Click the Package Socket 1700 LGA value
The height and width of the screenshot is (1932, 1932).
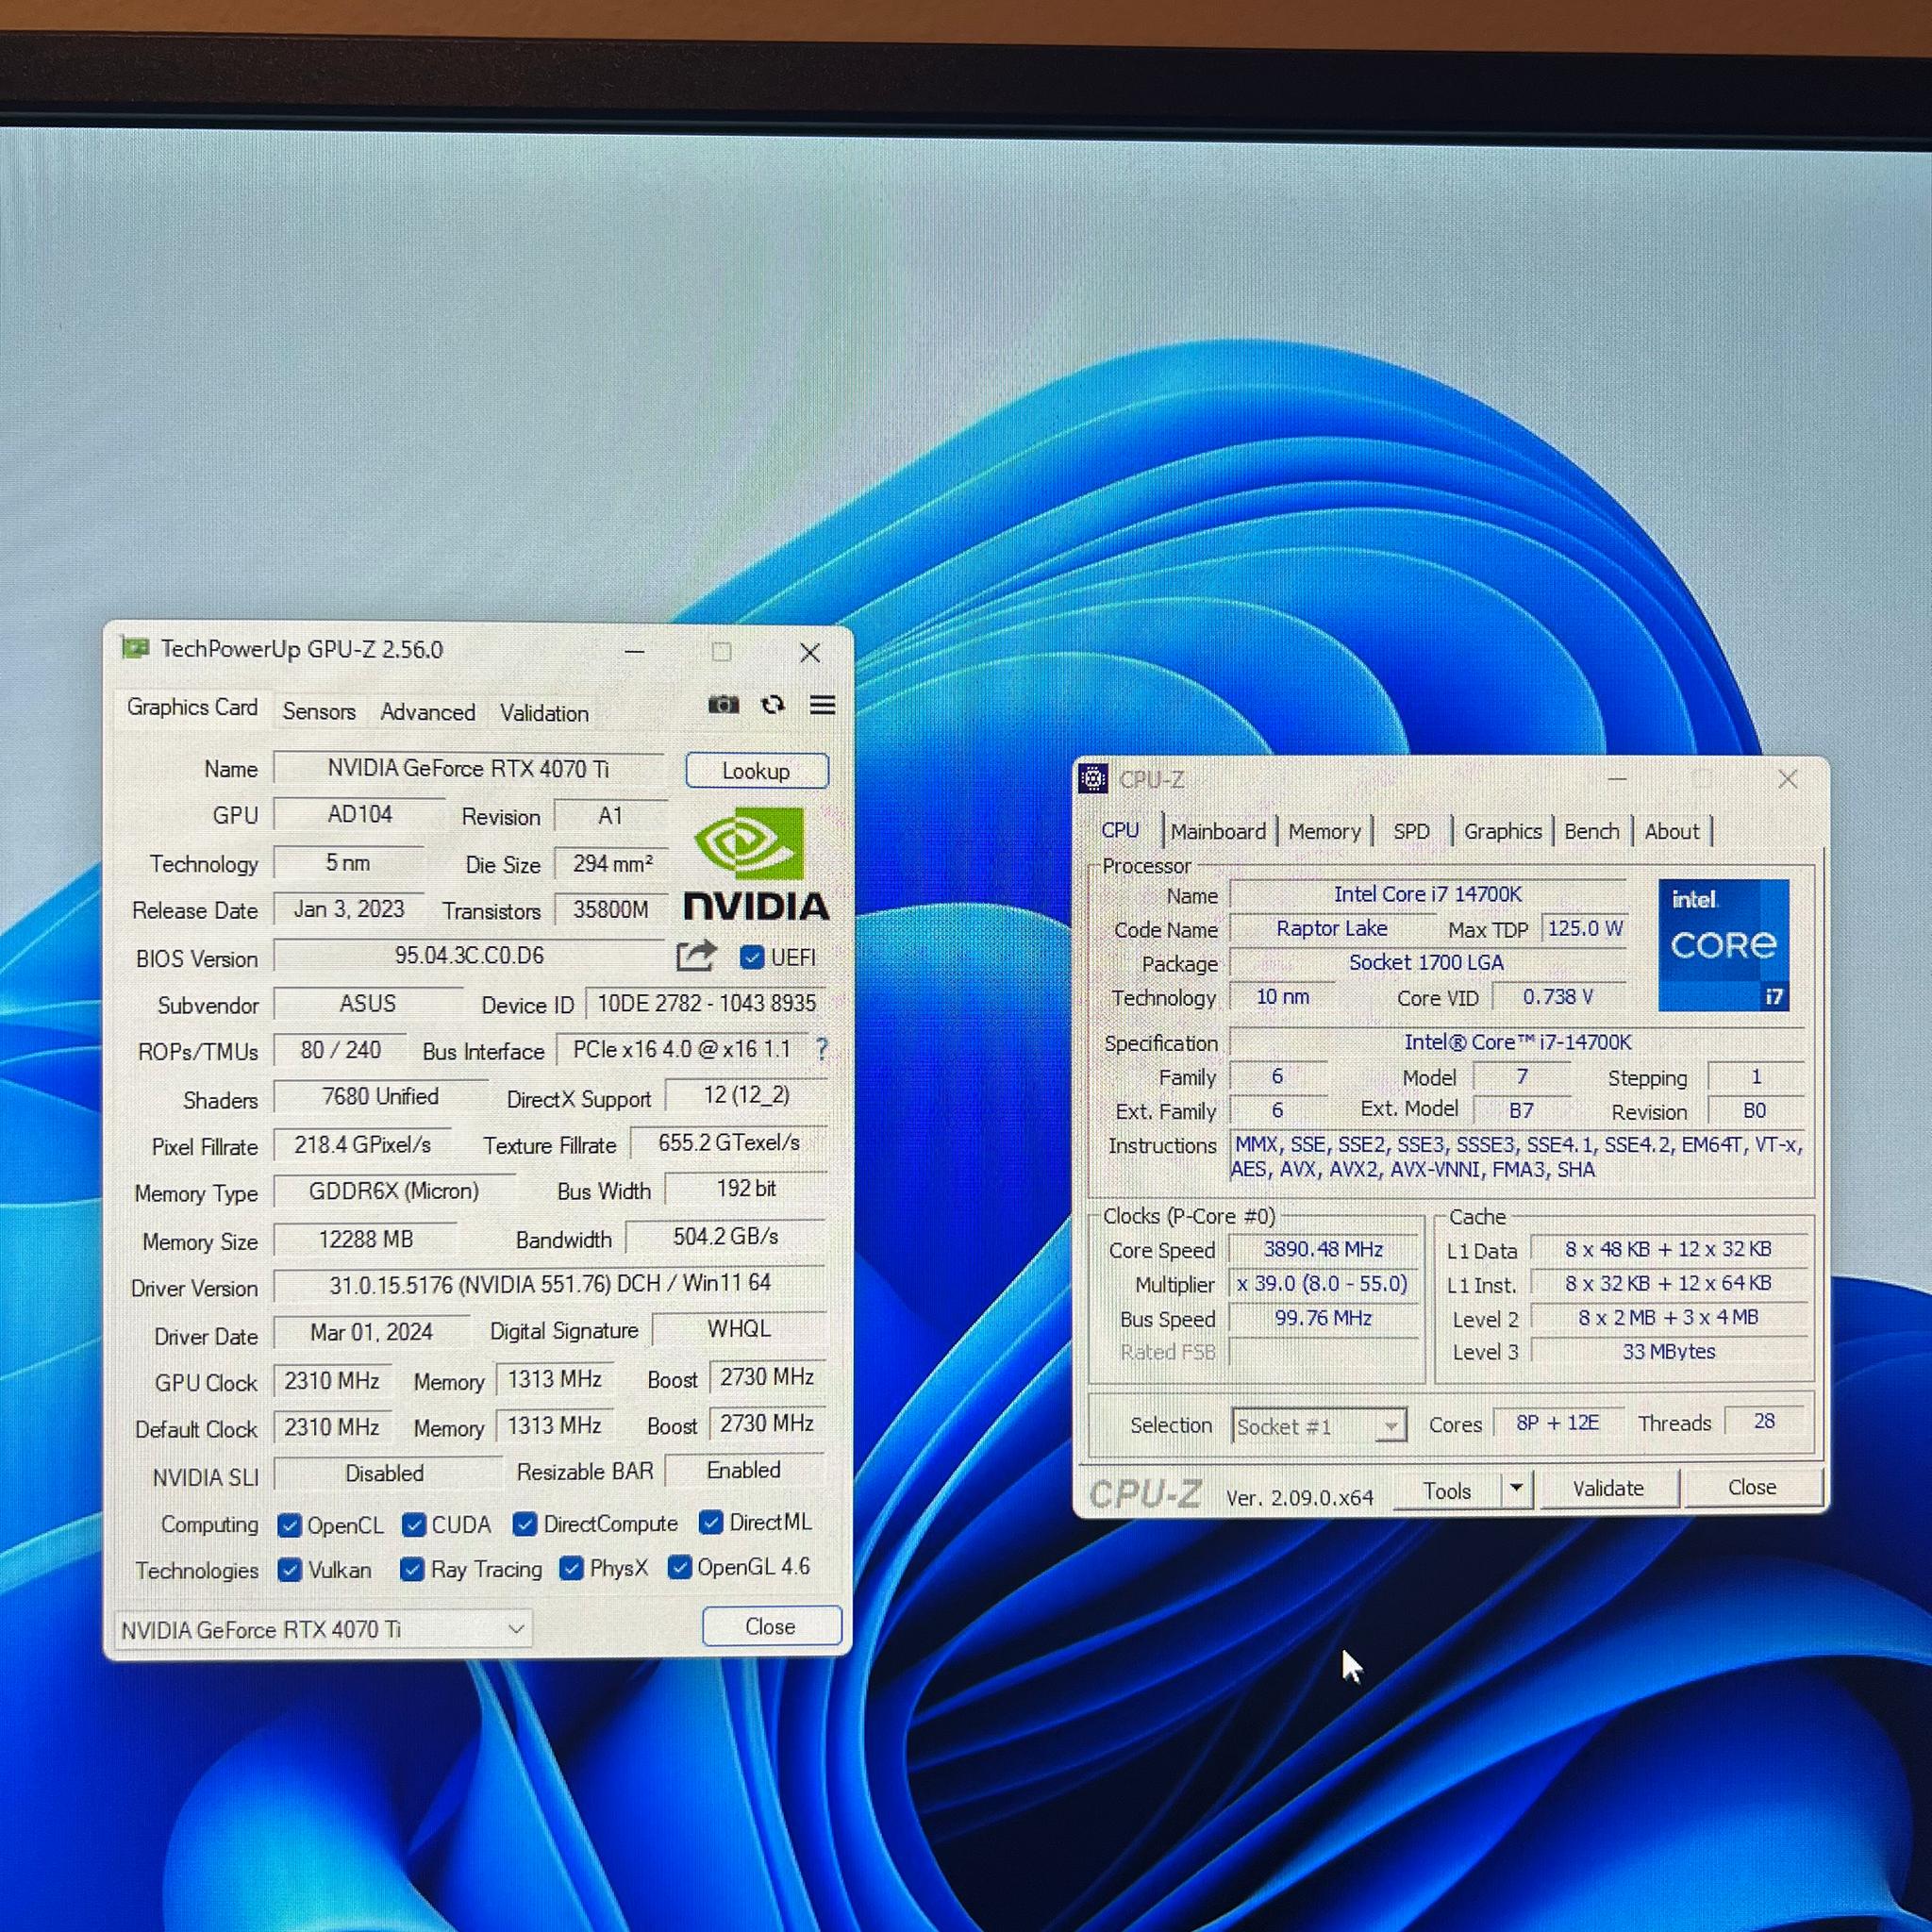(1427, 962)
